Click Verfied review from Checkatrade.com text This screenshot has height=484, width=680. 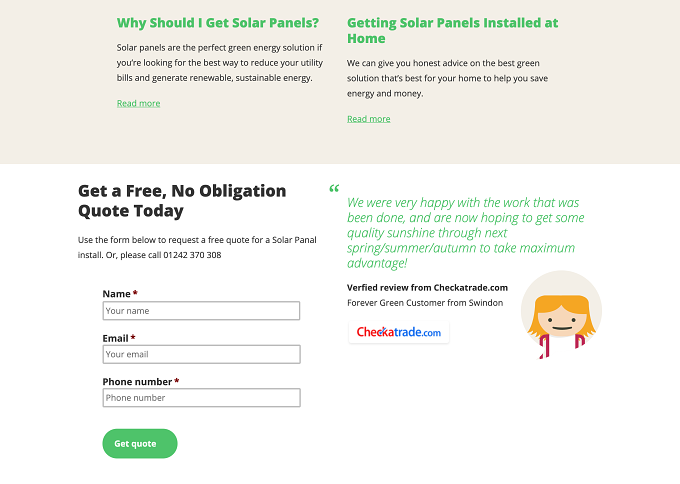click(x=427, y=288)
